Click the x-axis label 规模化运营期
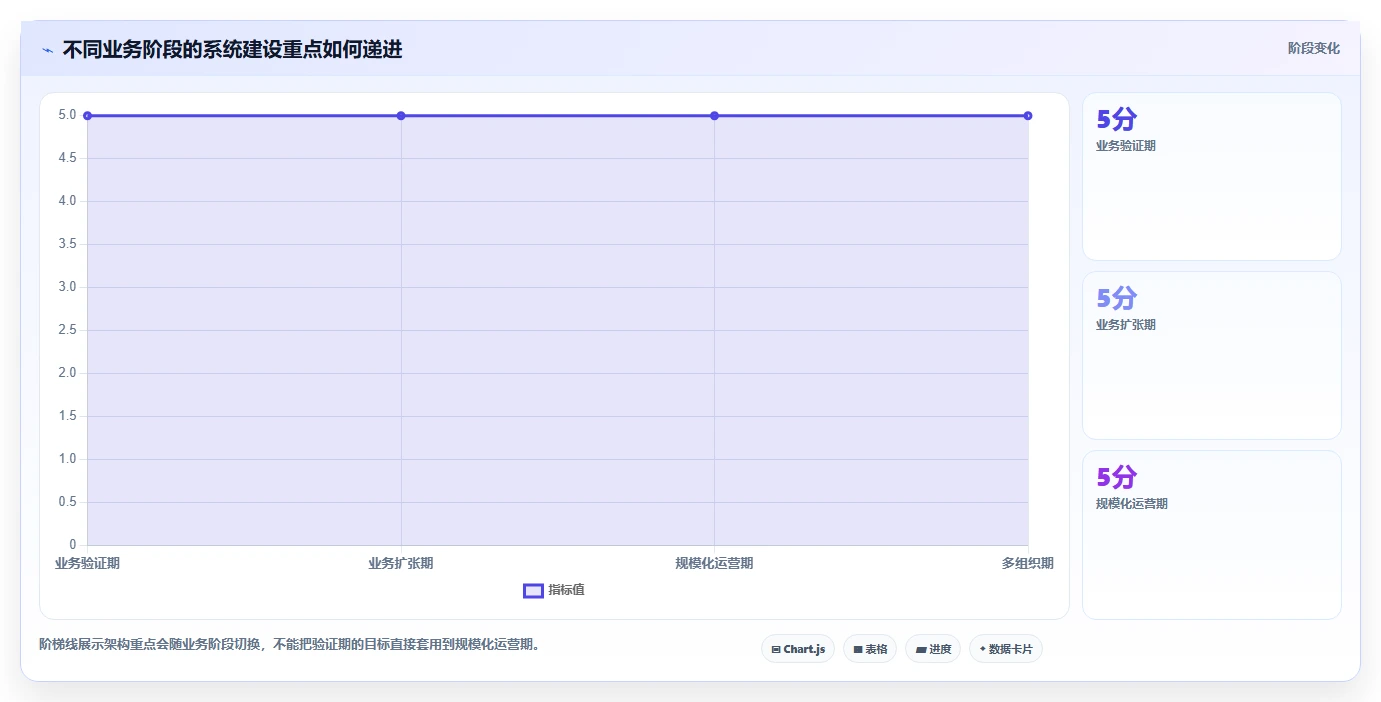Screen dimensions: 1381x702 pos(714,563)
